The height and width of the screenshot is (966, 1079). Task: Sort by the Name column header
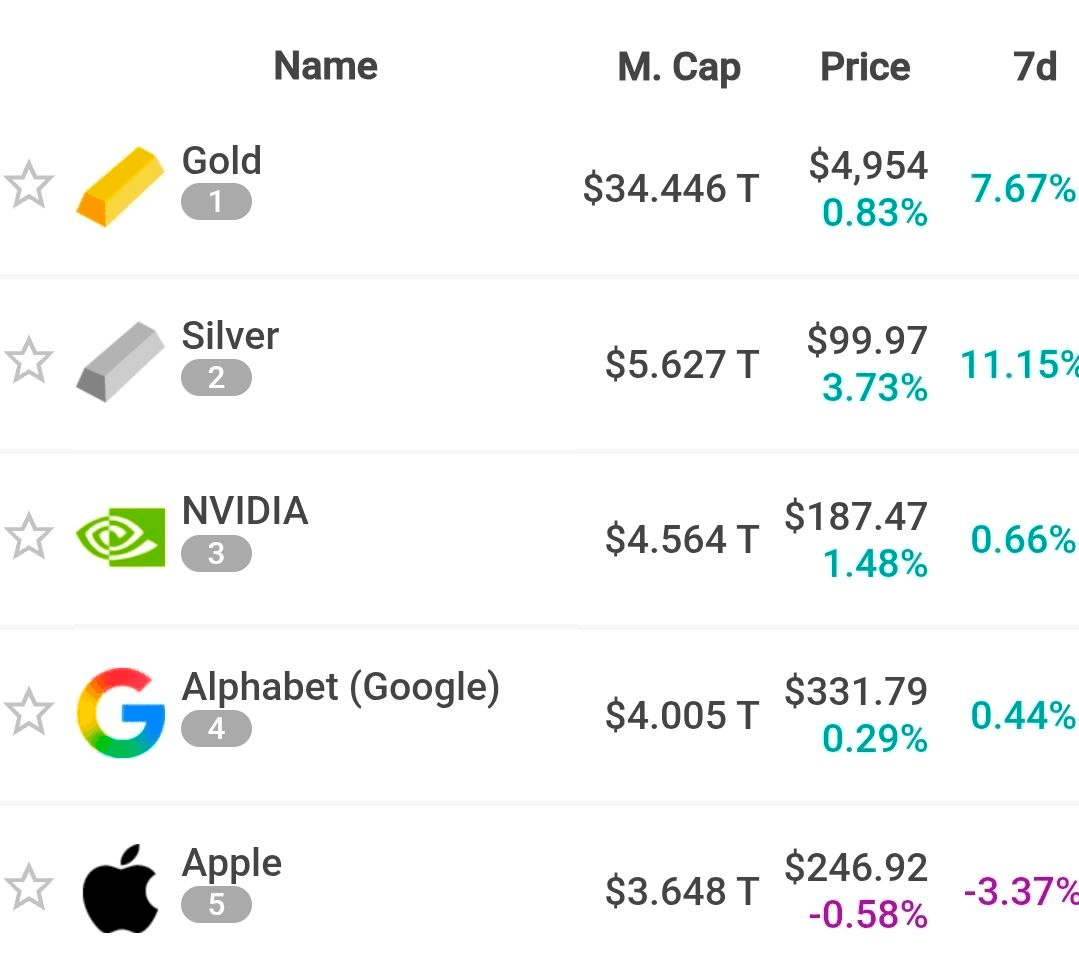[x=325, y=67]
